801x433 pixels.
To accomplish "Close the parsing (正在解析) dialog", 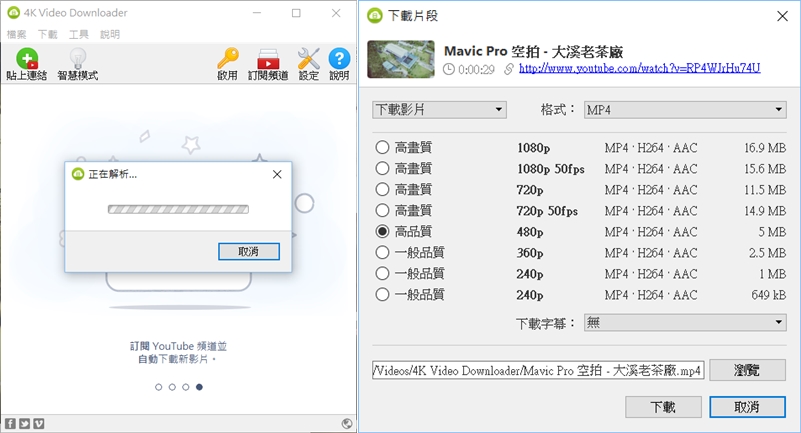I will pos(277,175).
